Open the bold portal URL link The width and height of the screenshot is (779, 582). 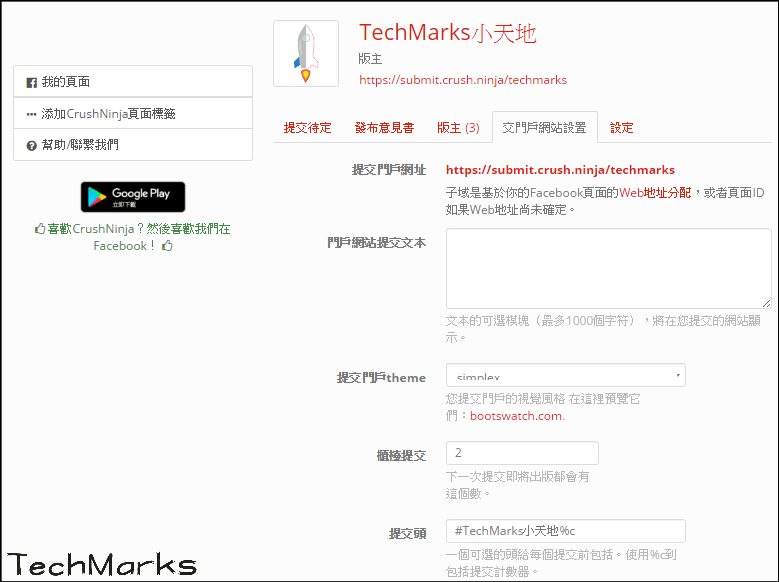coord(560,170)
